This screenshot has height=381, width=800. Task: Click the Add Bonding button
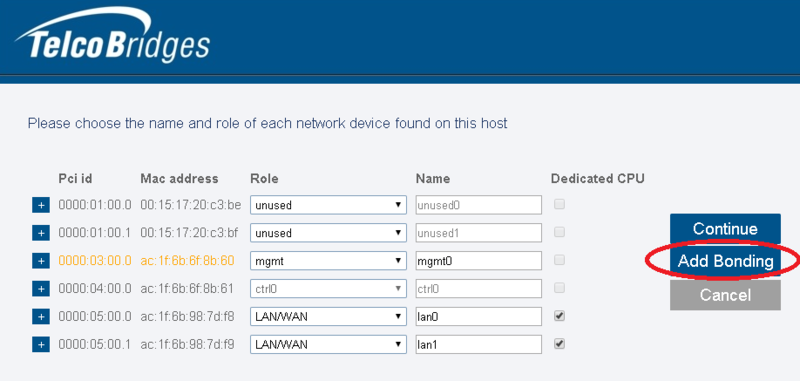pos(725,261)
